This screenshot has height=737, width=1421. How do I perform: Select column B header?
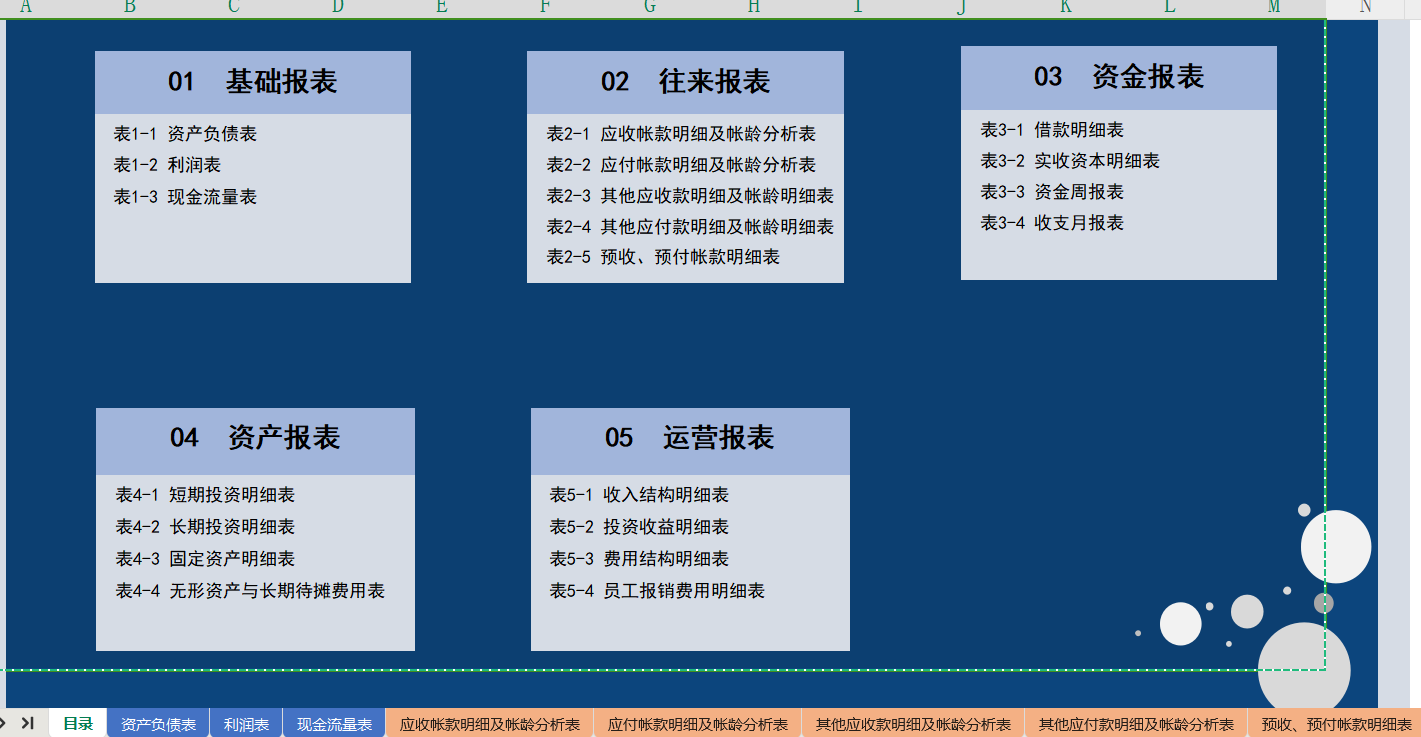pyautogui.click(x=130, y=8)
